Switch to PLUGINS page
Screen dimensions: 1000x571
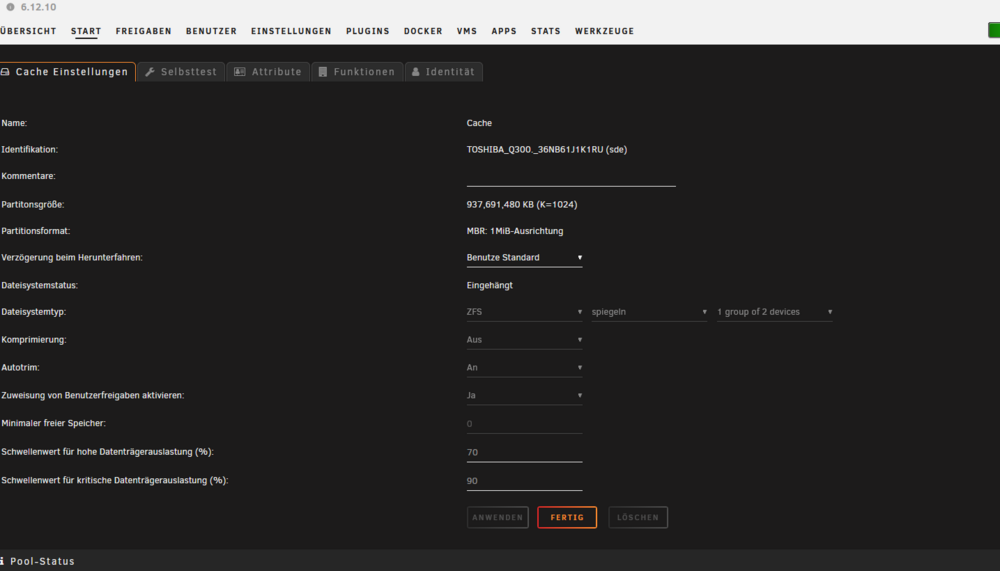[x=367, y=31]
